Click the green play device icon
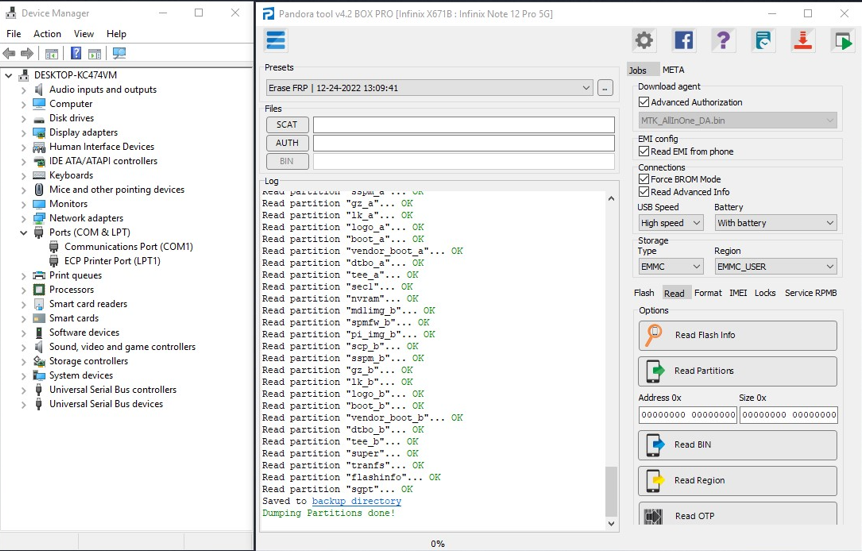 point(842,40)
